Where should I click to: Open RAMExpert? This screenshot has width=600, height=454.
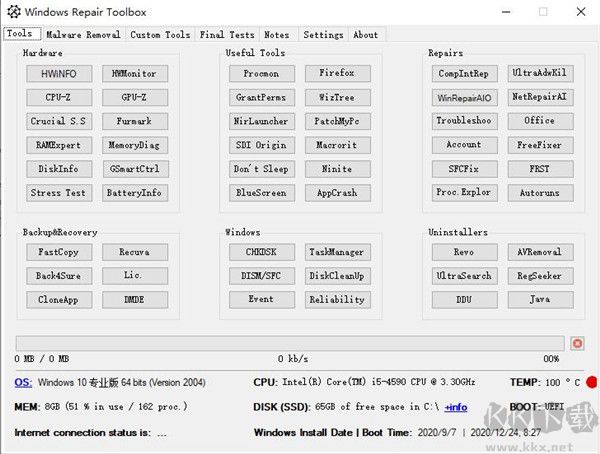59,145
